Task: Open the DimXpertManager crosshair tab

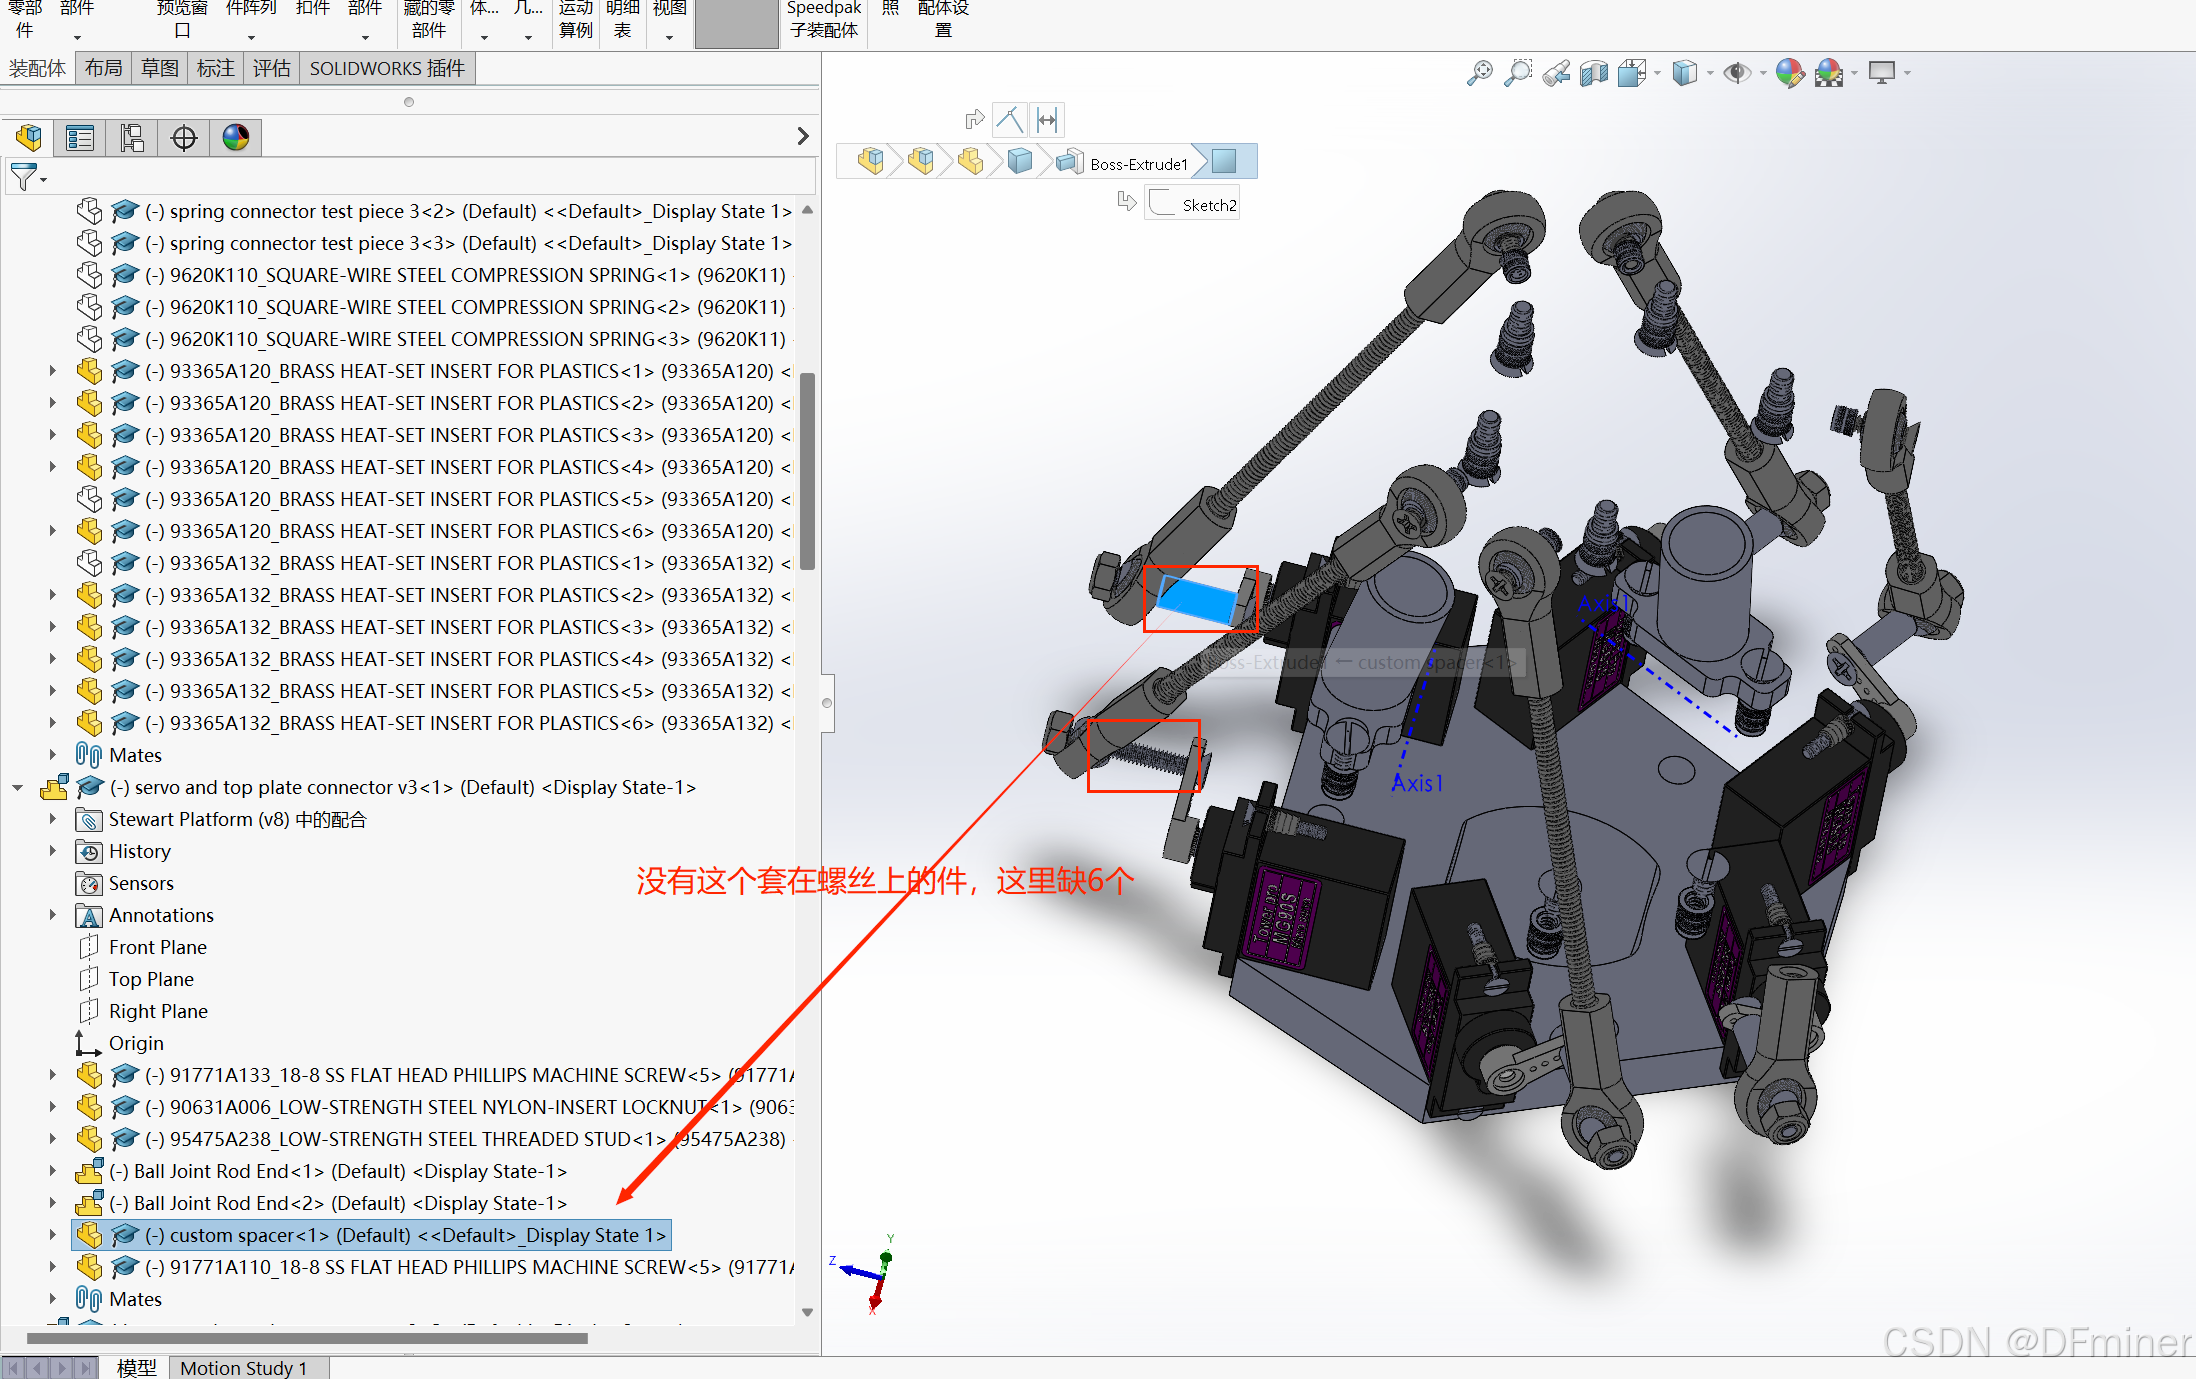Action: (x=184, y=138)
